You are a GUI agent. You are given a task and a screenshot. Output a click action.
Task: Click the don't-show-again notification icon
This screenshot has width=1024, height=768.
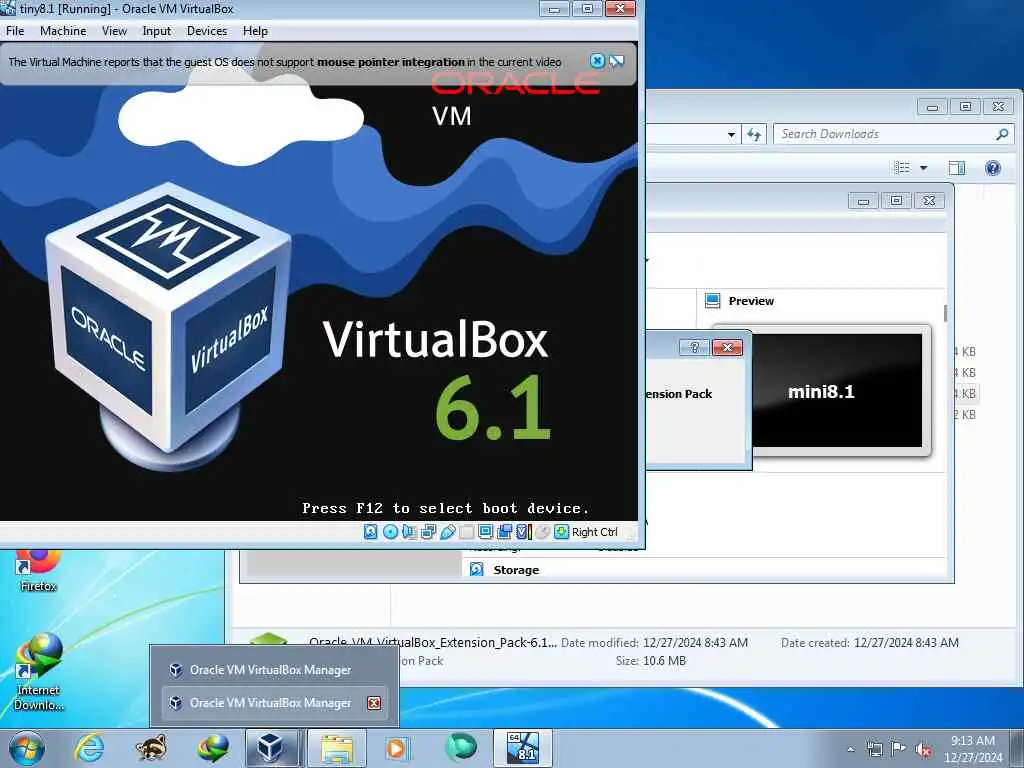pos(616,61)
